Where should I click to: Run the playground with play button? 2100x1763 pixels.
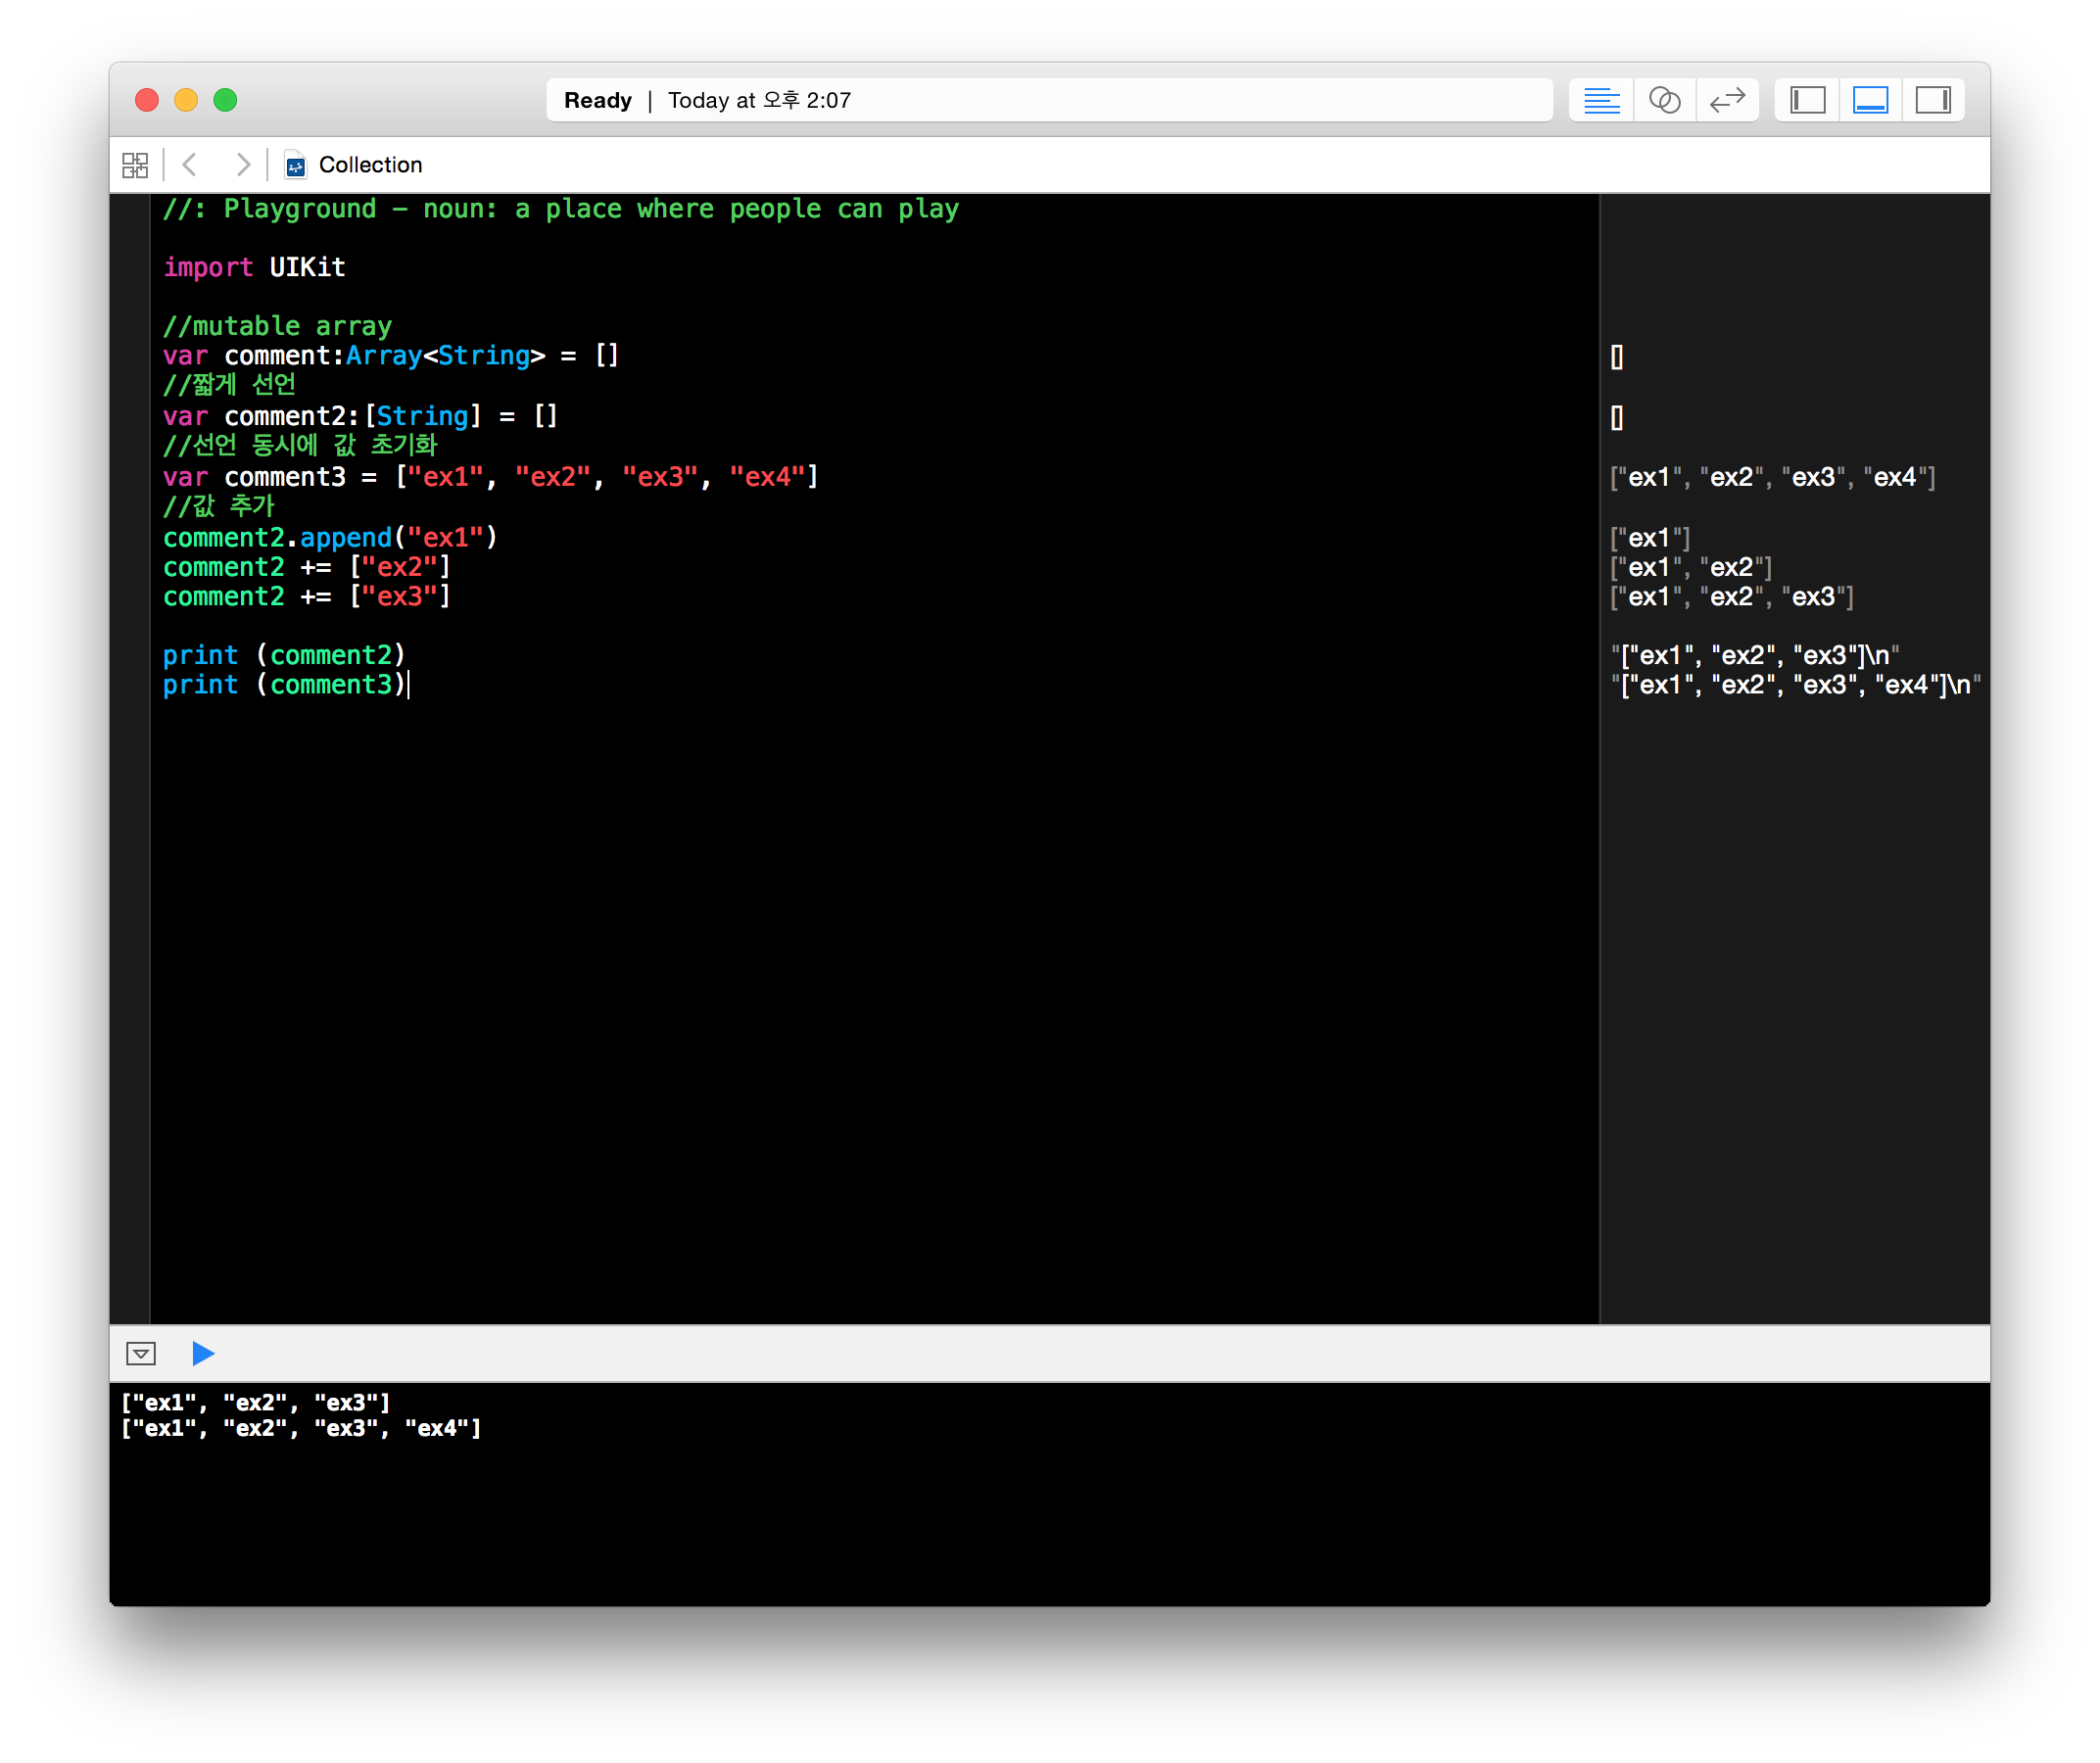coord(203,1353)
